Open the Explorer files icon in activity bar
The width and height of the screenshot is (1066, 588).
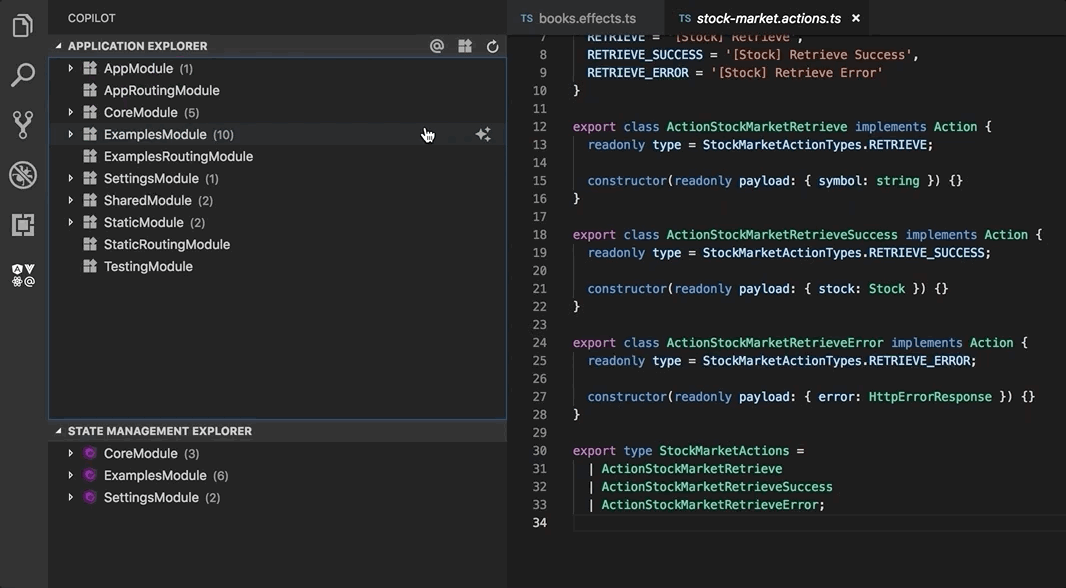pos(22,26)
